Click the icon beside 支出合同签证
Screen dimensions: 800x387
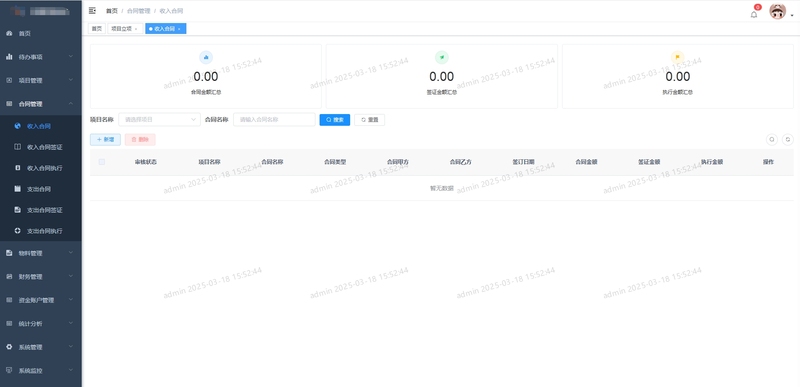point(17,210)
